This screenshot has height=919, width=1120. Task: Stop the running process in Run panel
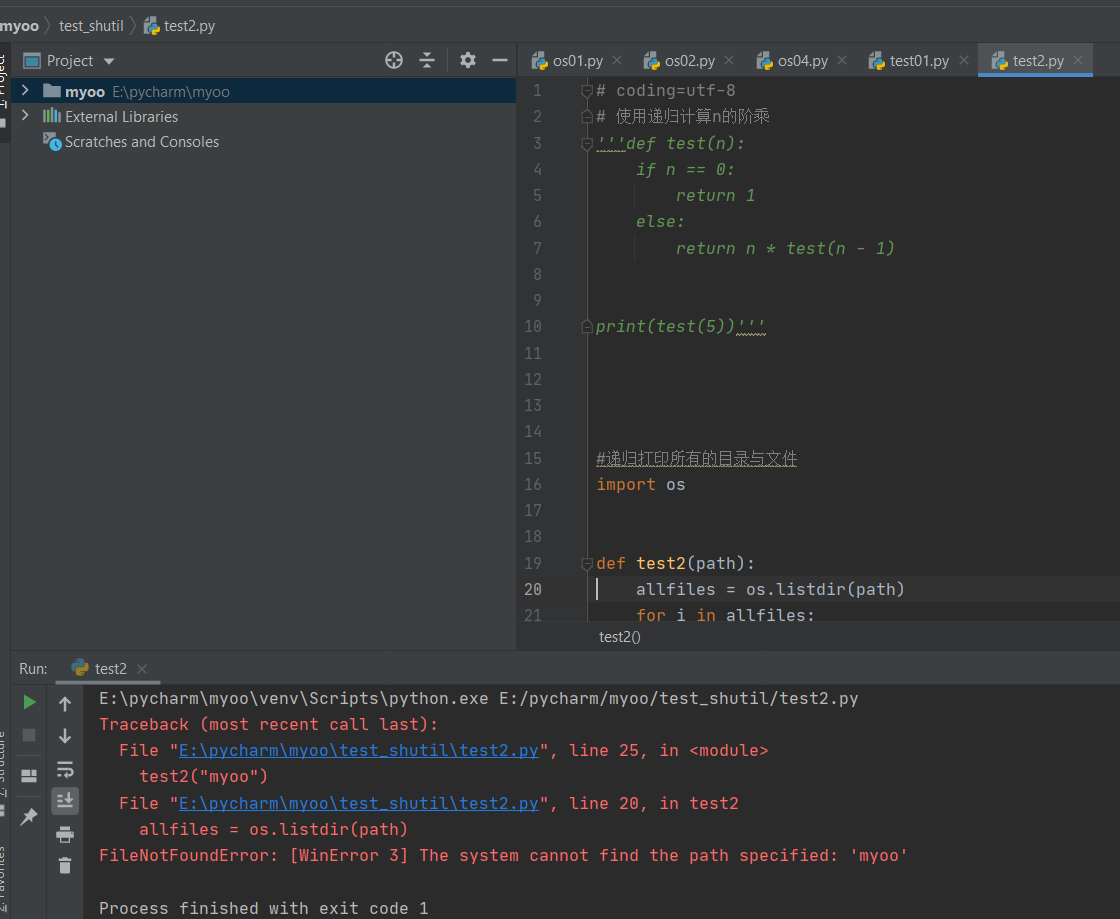[x=29, y=735]
